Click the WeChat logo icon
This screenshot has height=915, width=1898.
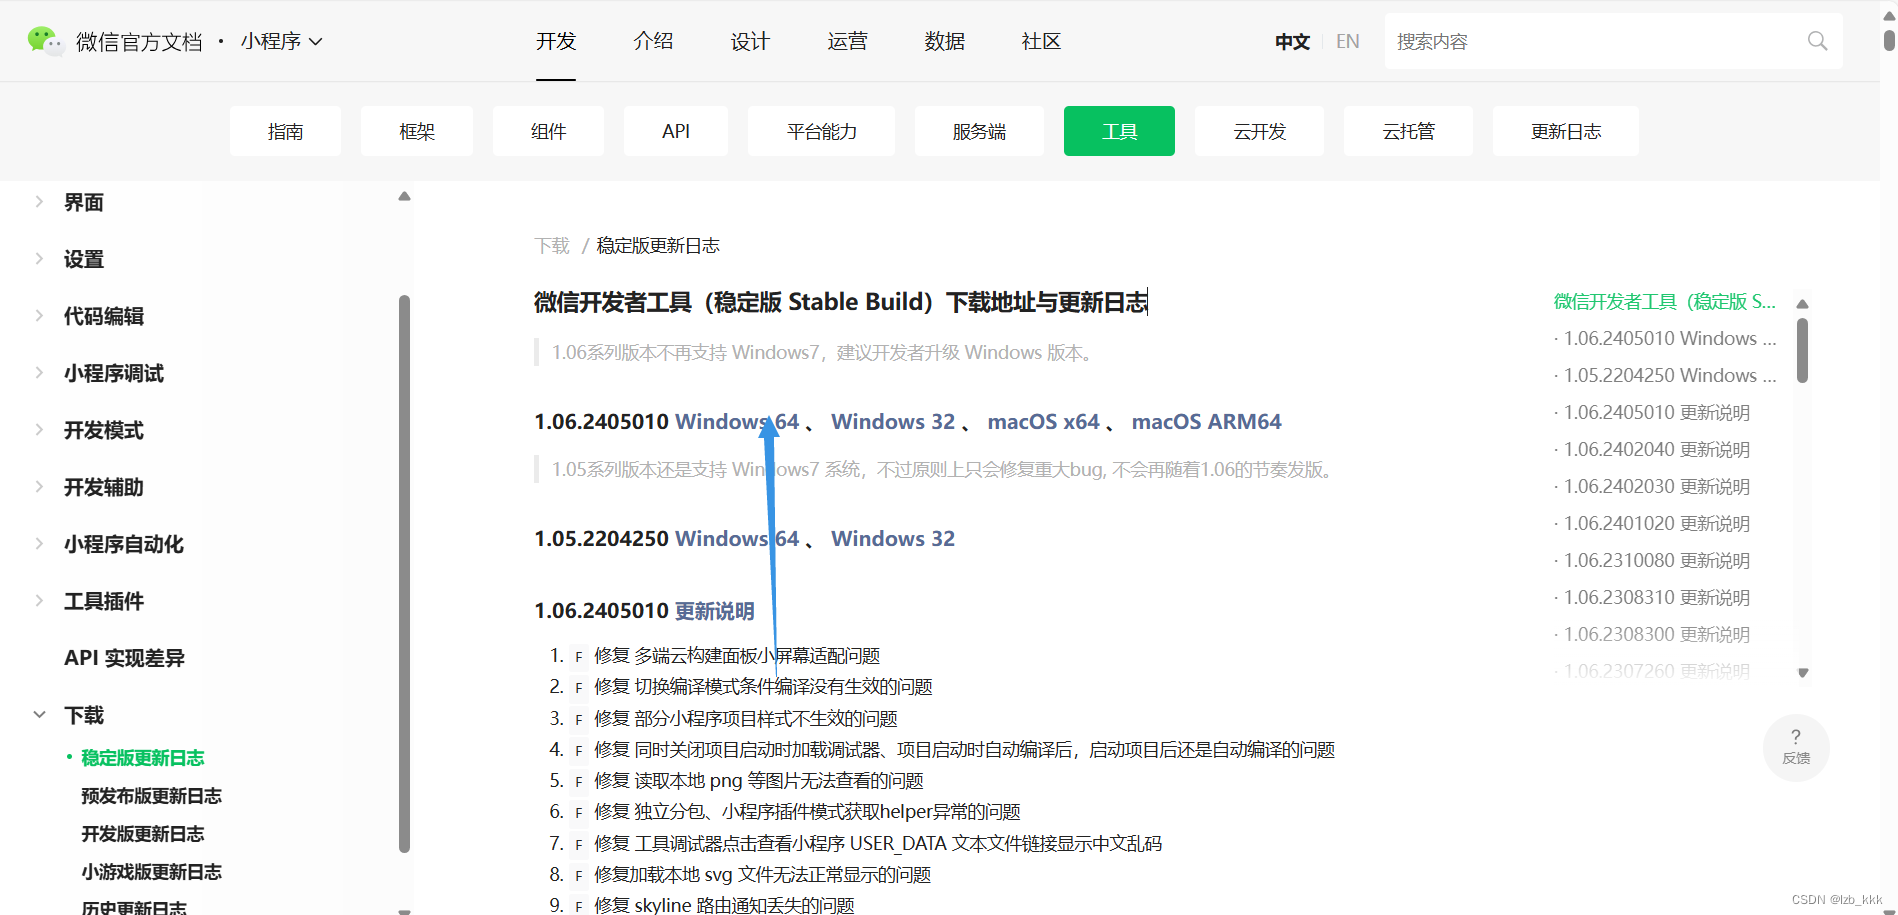click(45, 41)
